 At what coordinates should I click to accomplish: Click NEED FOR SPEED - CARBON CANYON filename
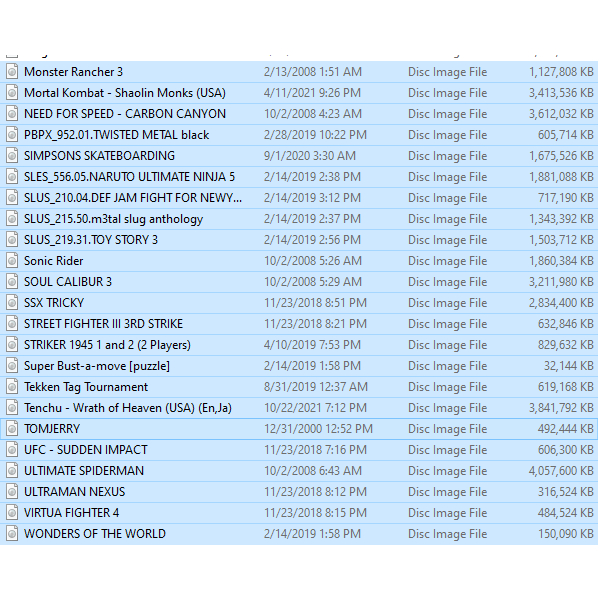tap(124, 114)
